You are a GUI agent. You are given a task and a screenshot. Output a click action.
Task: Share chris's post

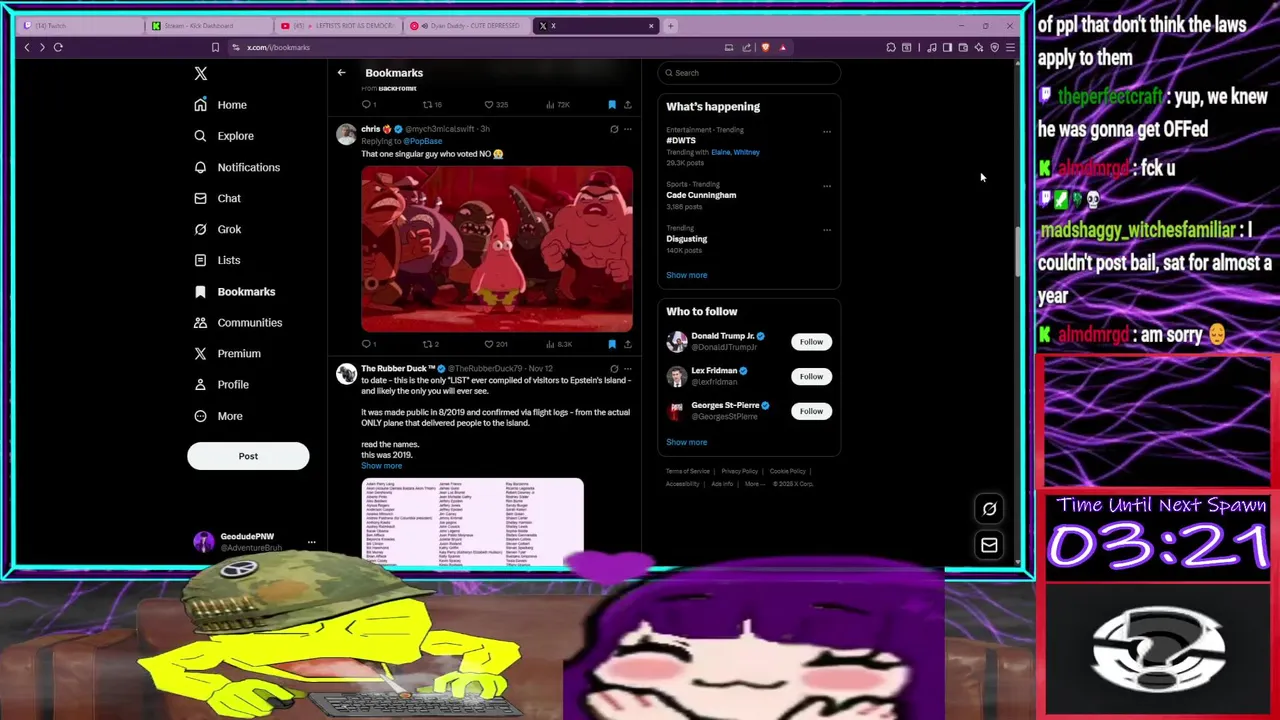[x=628, y=344]
